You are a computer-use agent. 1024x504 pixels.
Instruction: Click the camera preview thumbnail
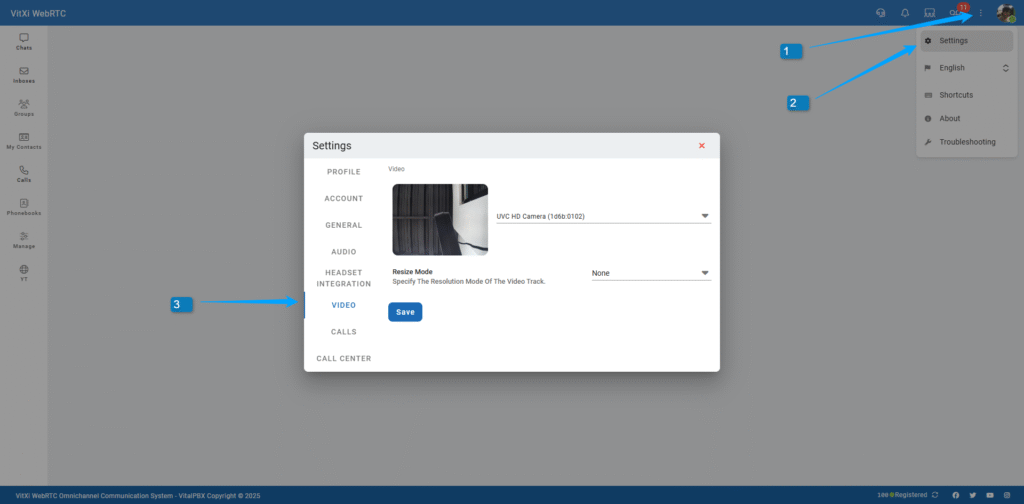[x=440, y=219]
